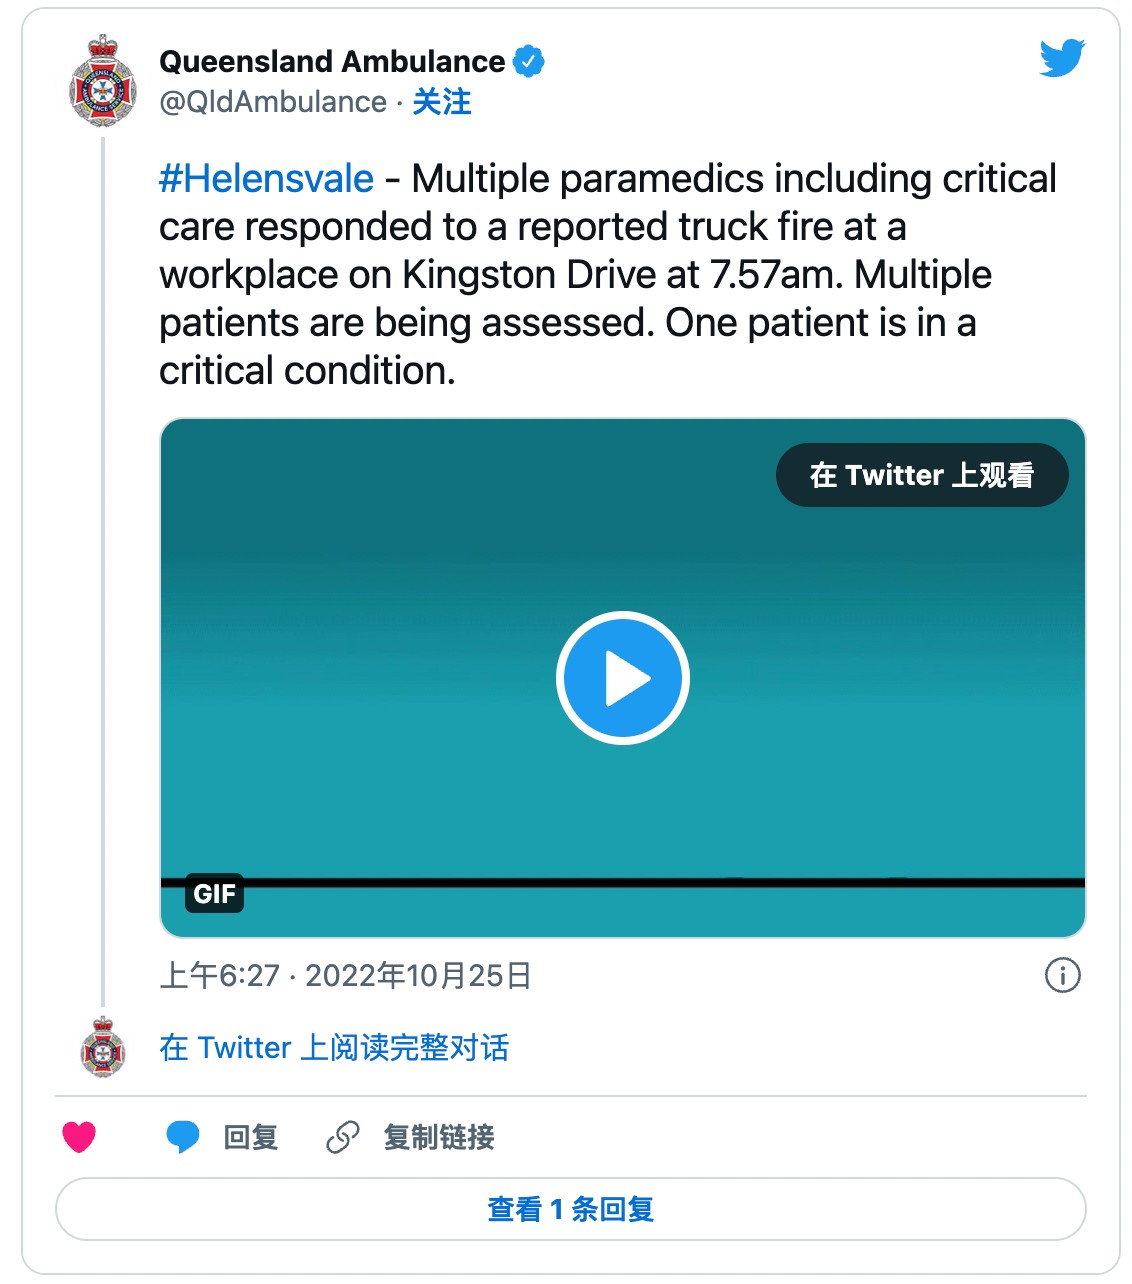
Task: Click the Twitter bird logo
Action: point(1062,58)
